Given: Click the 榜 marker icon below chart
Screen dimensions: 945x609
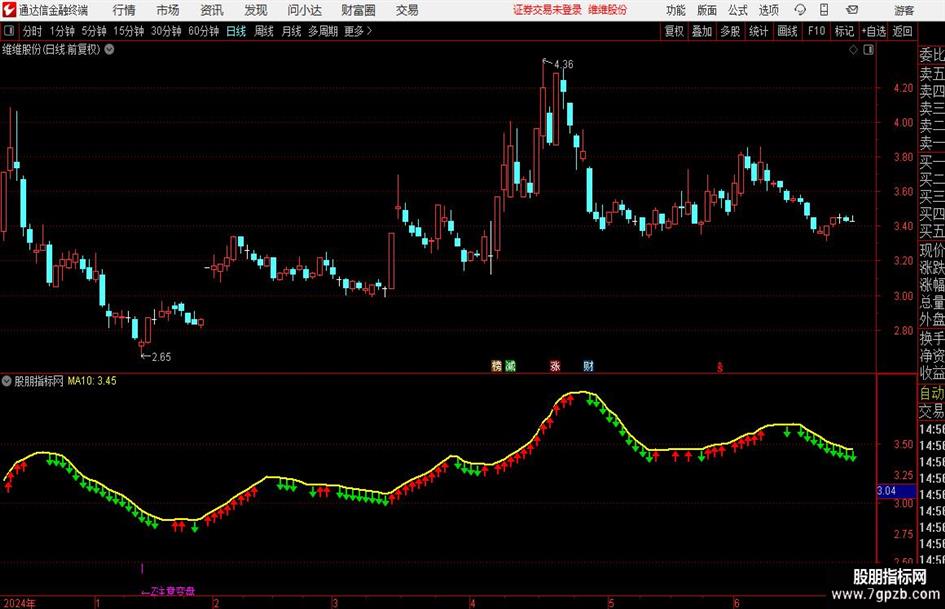Looking at the screenshot, I should (497, 366).
